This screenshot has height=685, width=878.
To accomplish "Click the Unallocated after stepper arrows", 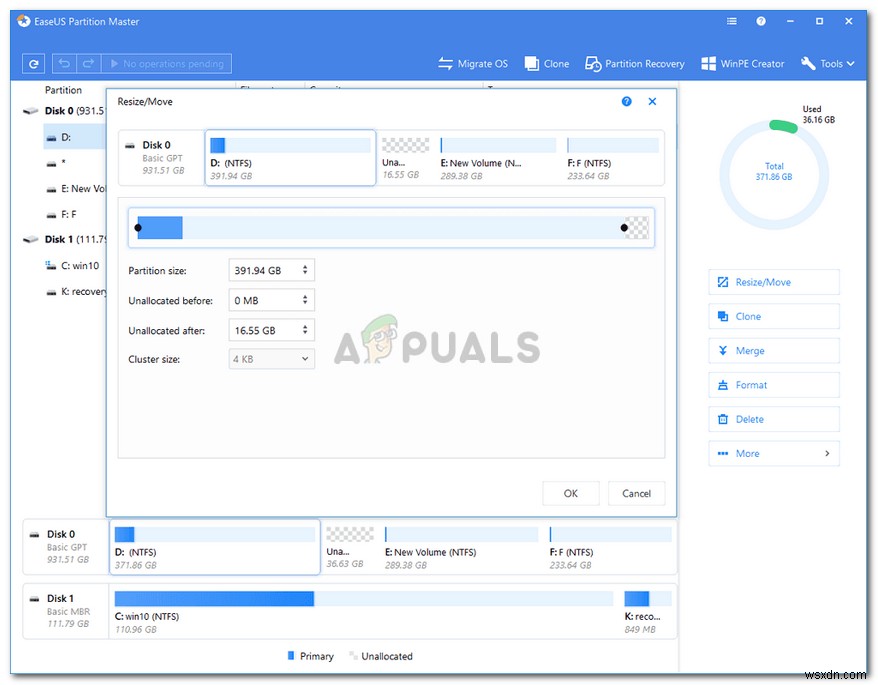I will click(305, 330).
